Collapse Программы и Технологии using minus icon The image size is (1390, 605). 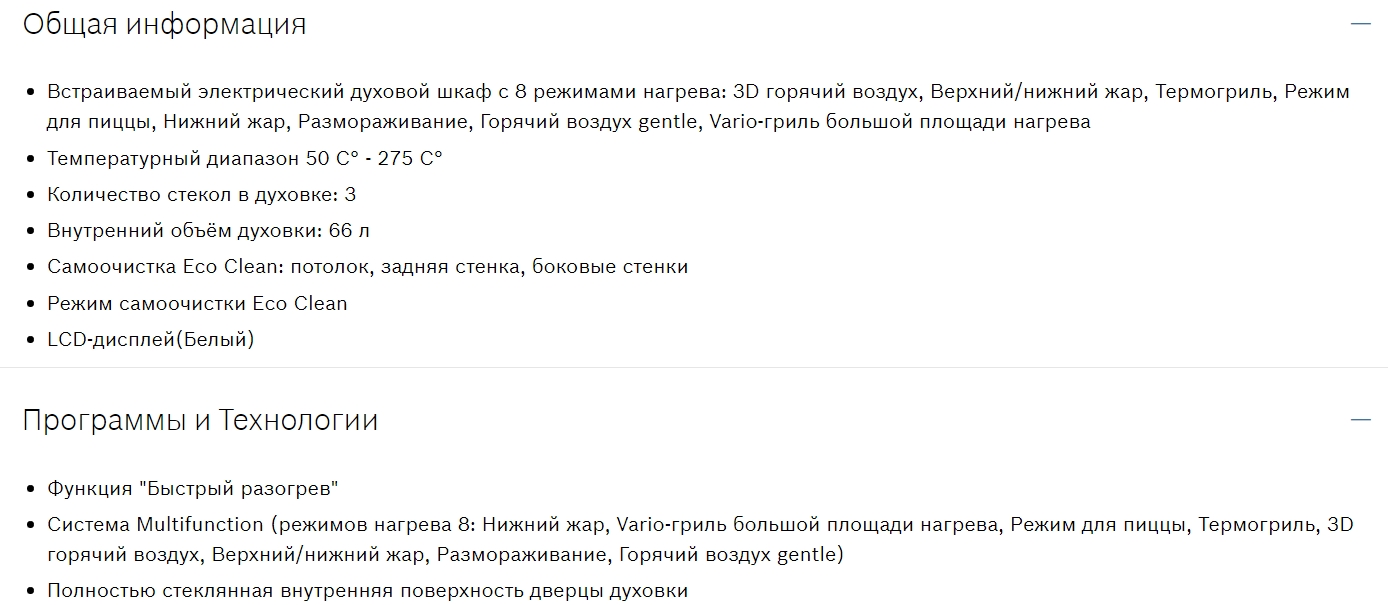tap(1360, 420)
